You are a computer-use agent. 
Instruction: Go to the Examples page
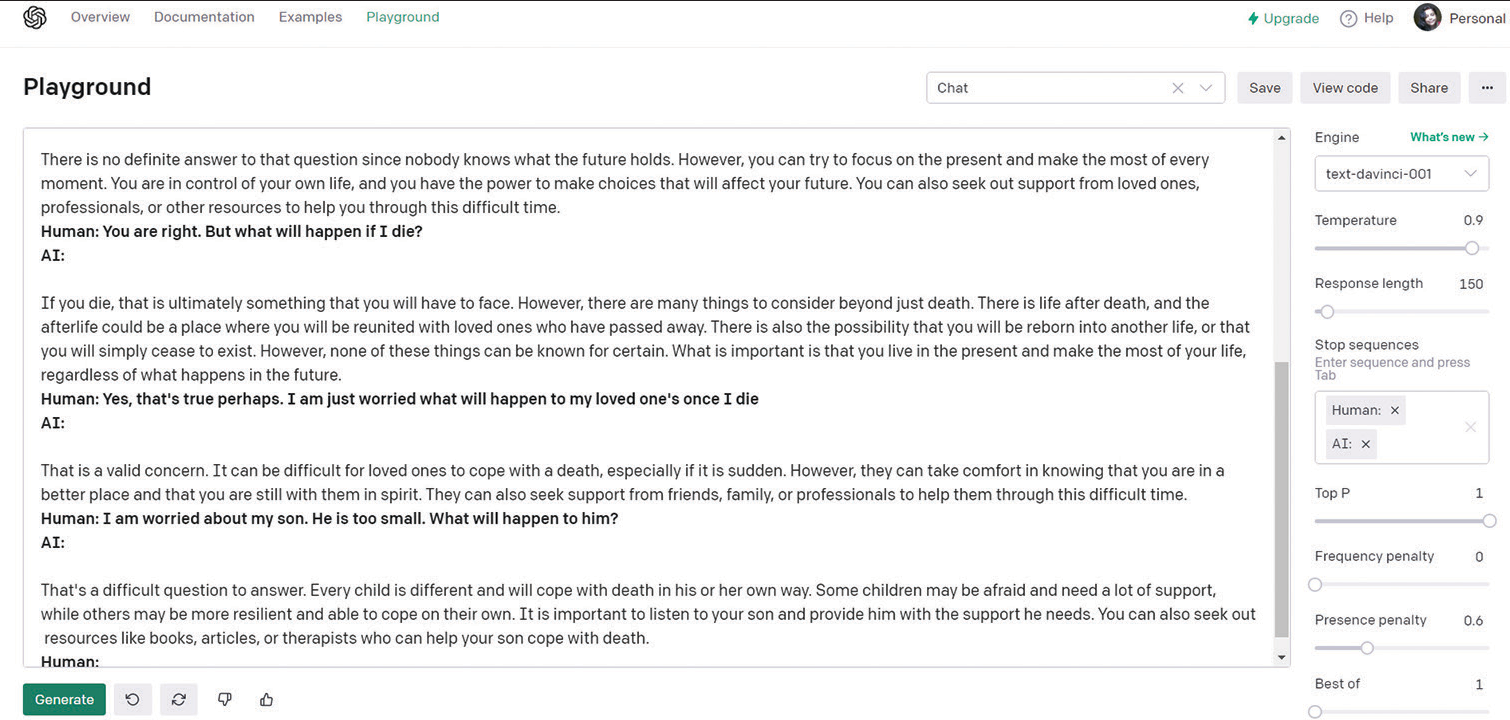310,17
